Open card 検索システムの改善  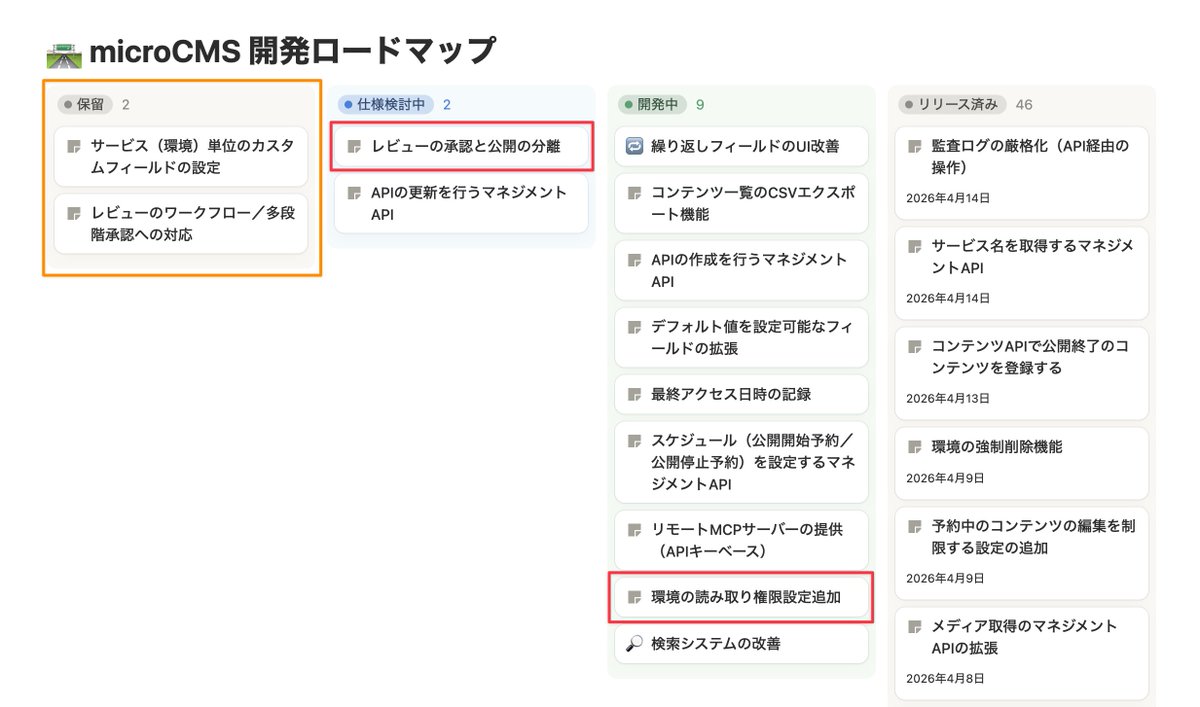[741, 644]
